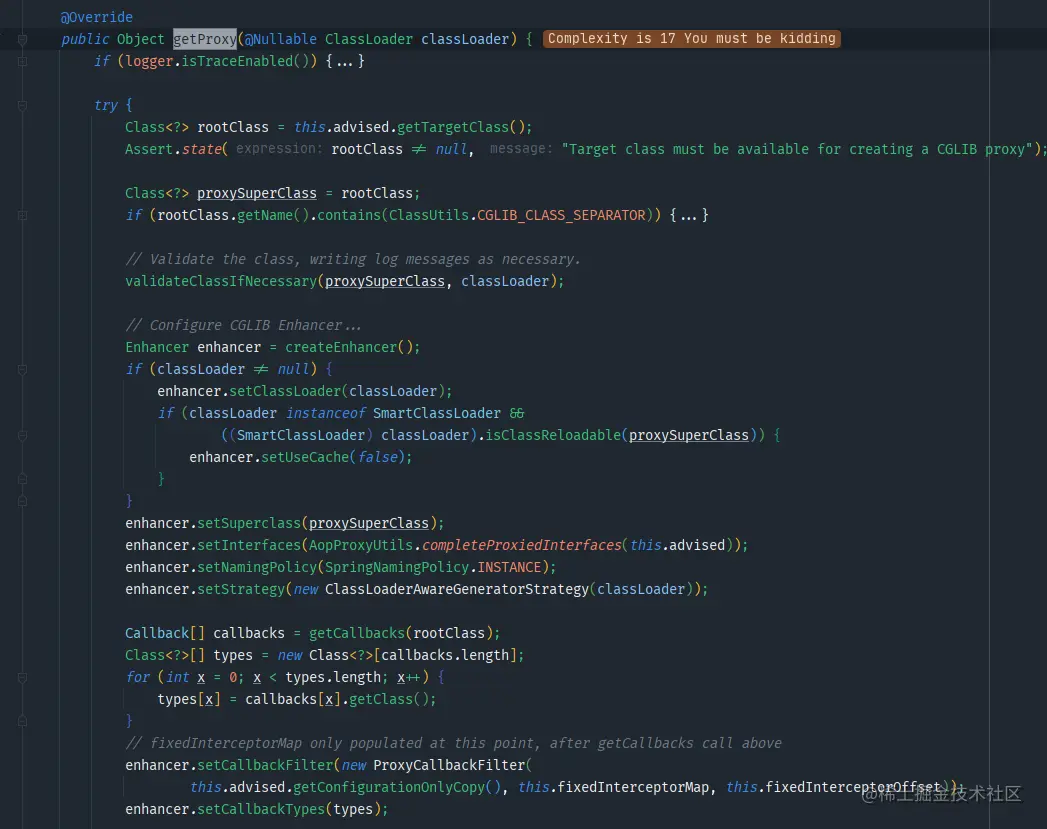Screen dimensions: 1047x829
Task: Click the getConfigurationOnlyCopy() call
Action: (x=397, y=788)
